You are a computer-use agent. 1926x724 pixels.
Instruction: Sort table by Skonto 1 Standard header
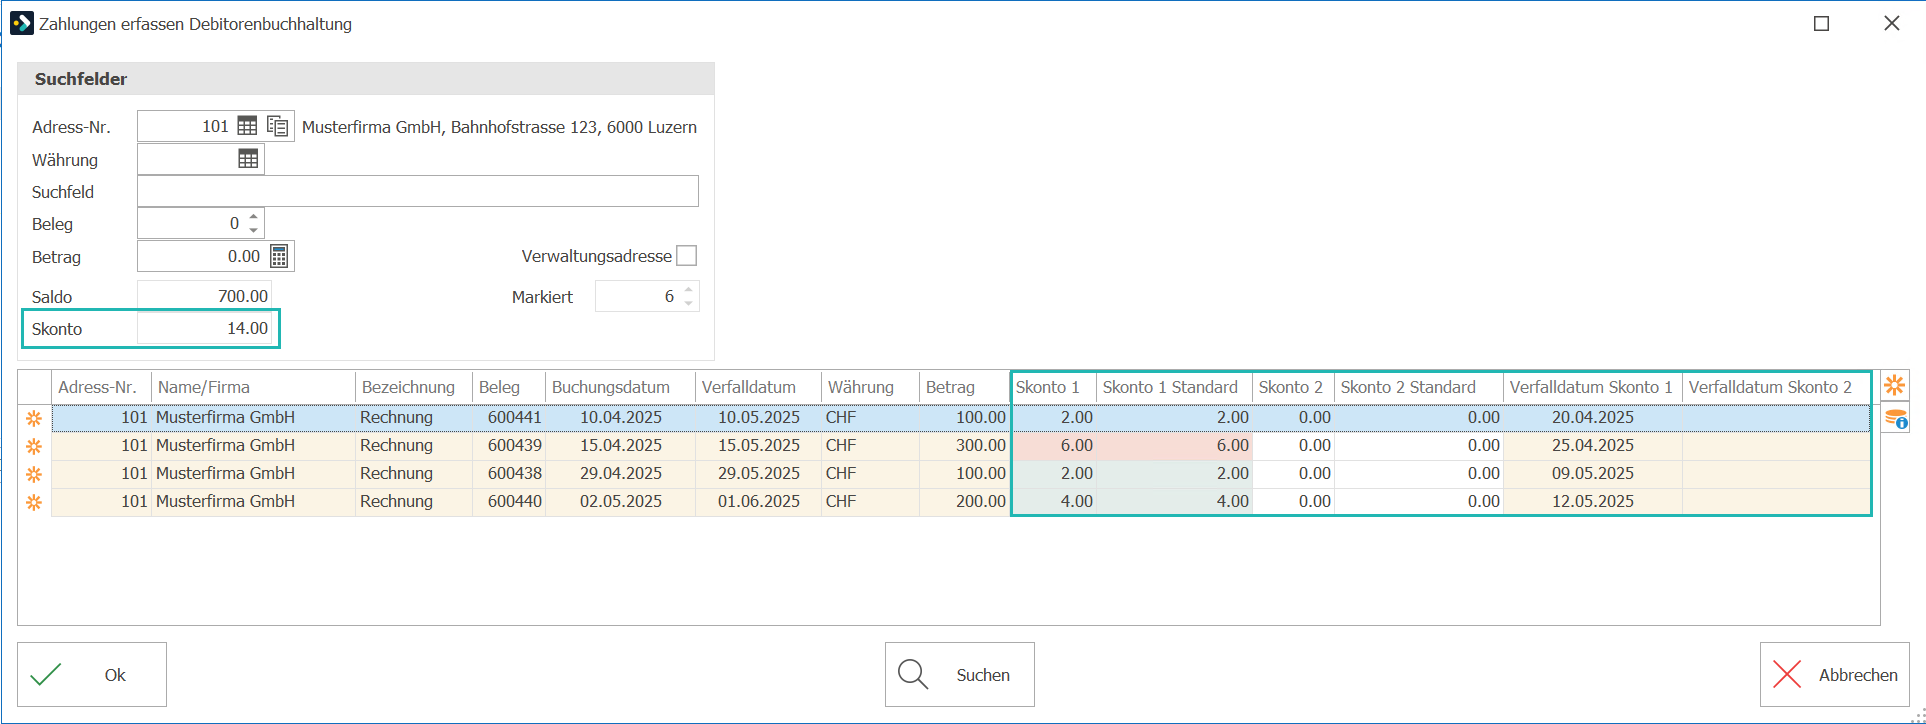[1174, 387]
